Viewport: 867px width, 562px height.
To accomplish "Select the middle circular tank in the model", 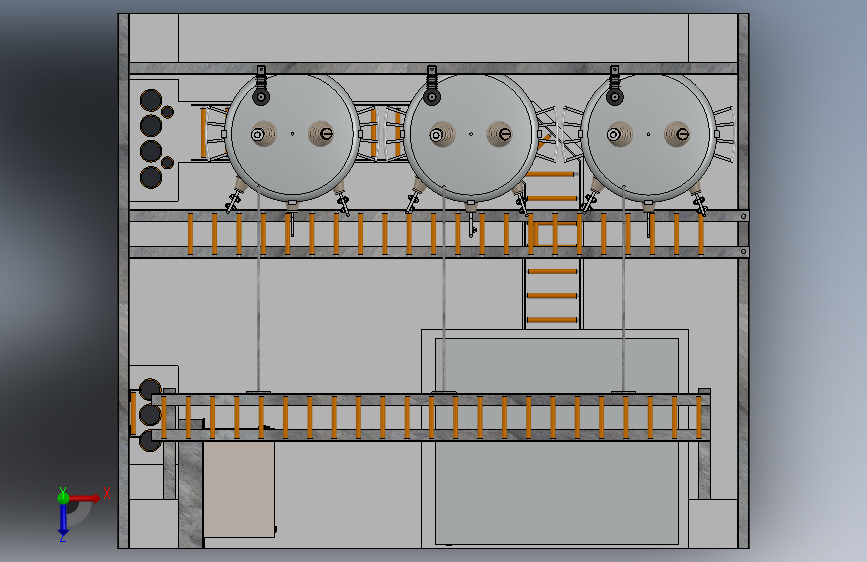I will click(x=471, y=136).
